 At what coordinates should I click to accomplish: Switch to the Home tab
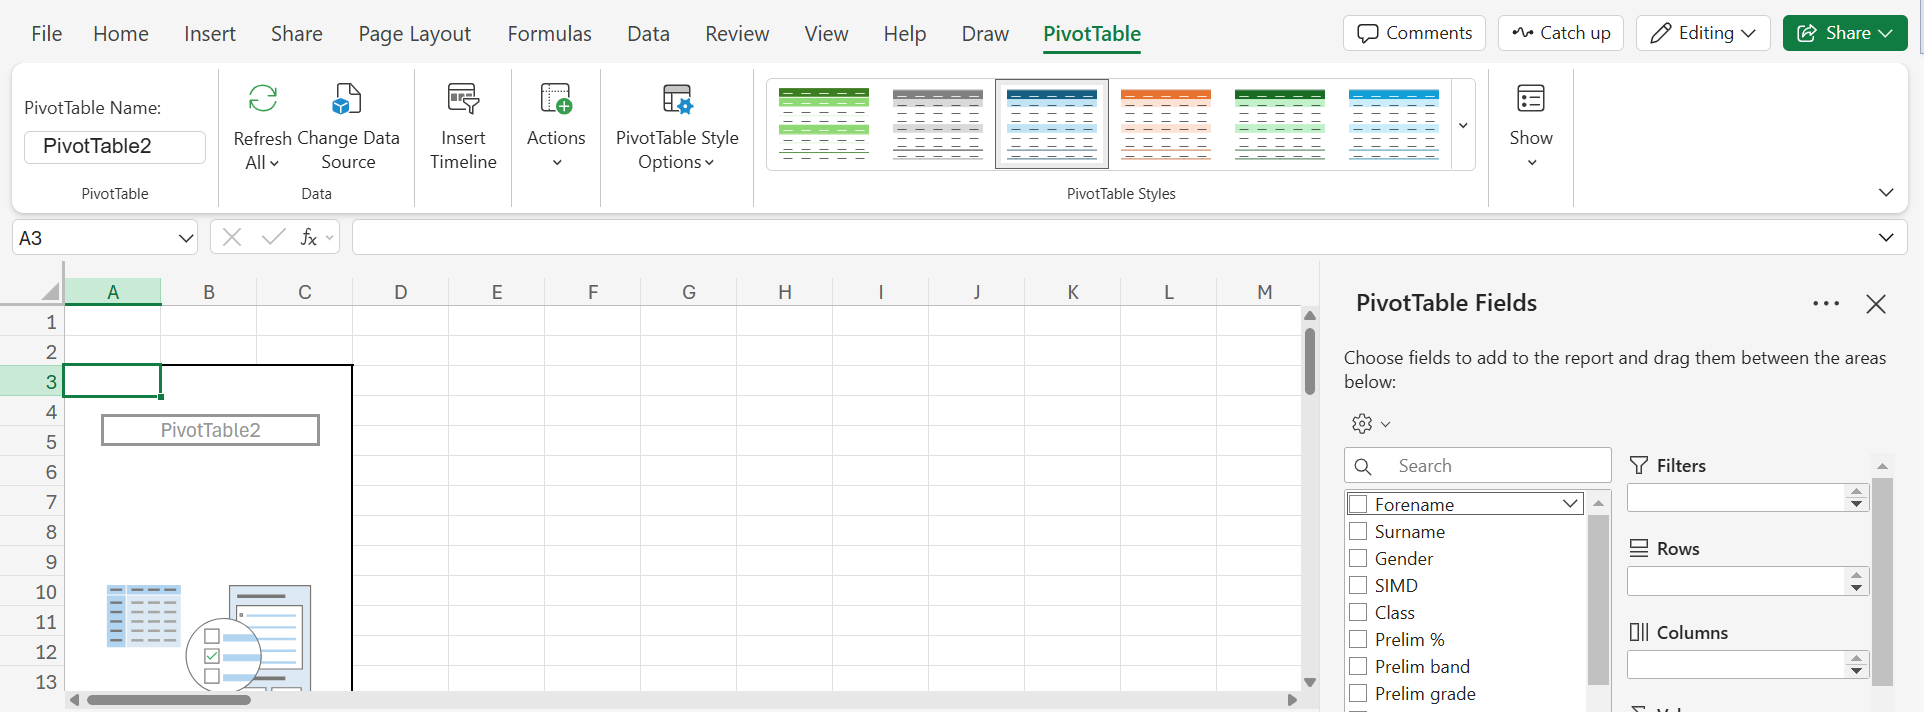[121, 34]
